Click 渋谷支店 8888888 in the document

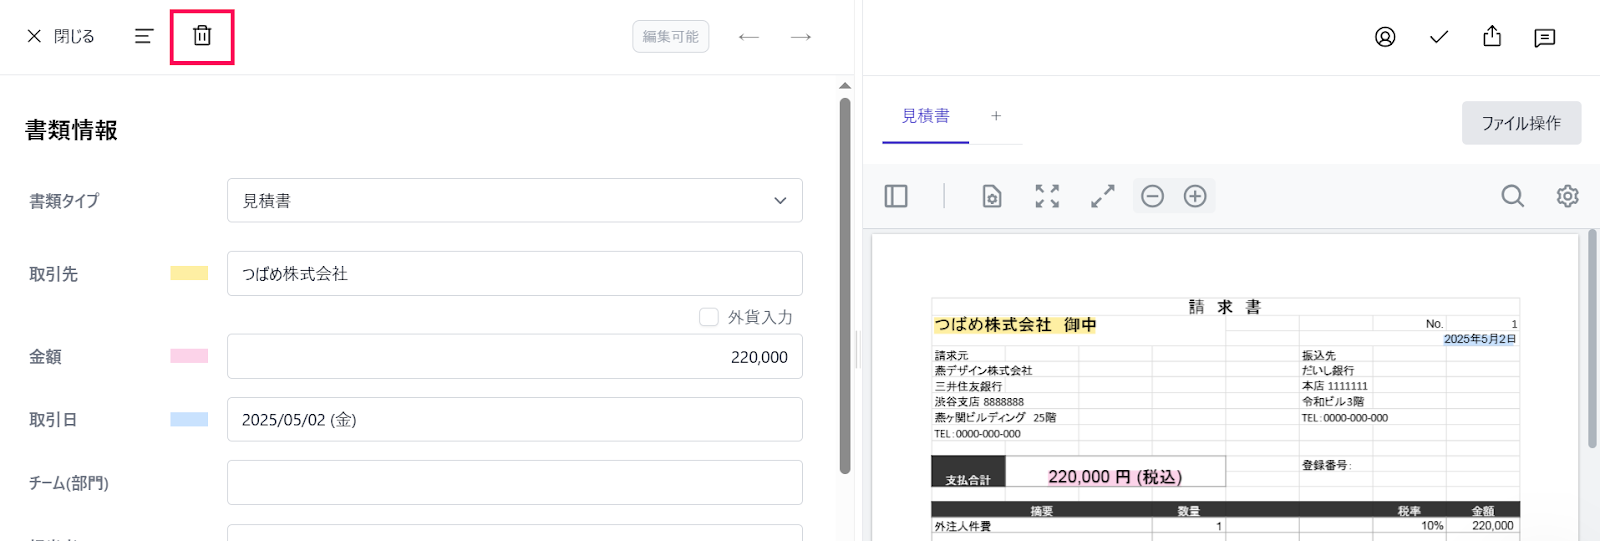coord(979,402)
